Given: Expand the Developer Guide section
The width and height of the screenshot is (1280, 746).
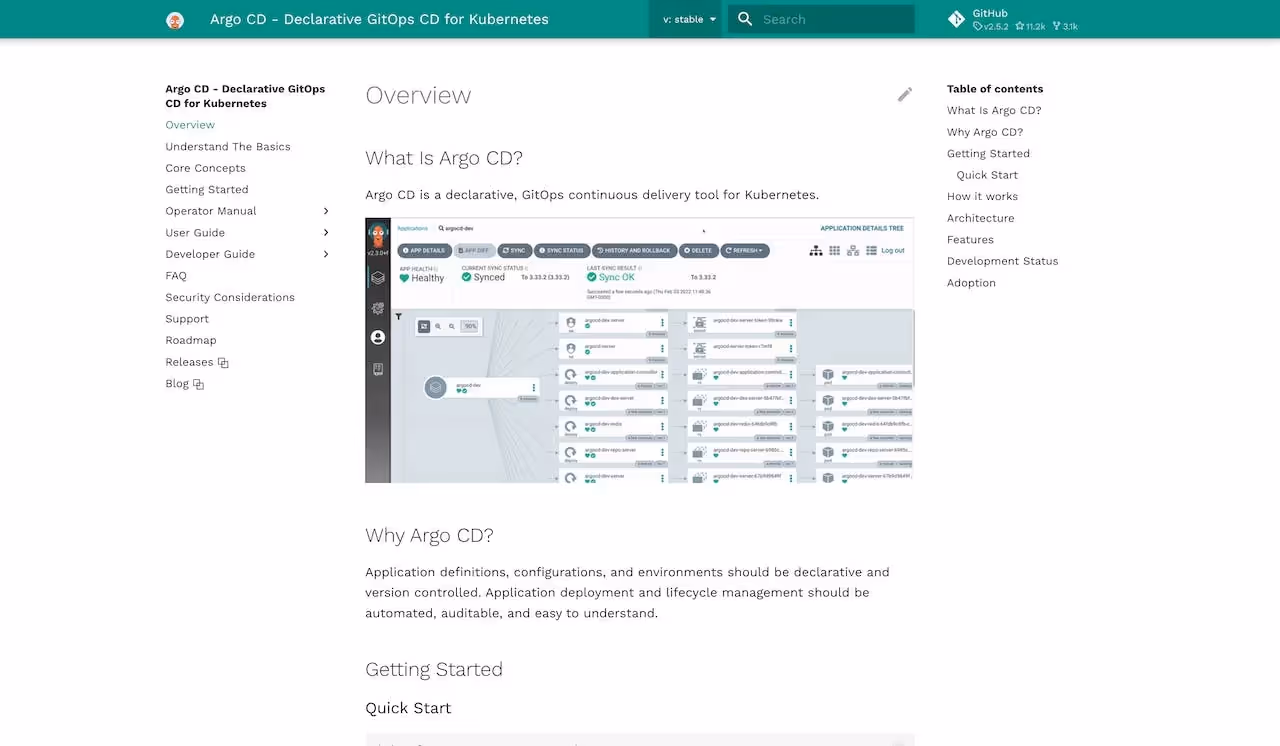Looking at the screenshot, I should 325,254.
